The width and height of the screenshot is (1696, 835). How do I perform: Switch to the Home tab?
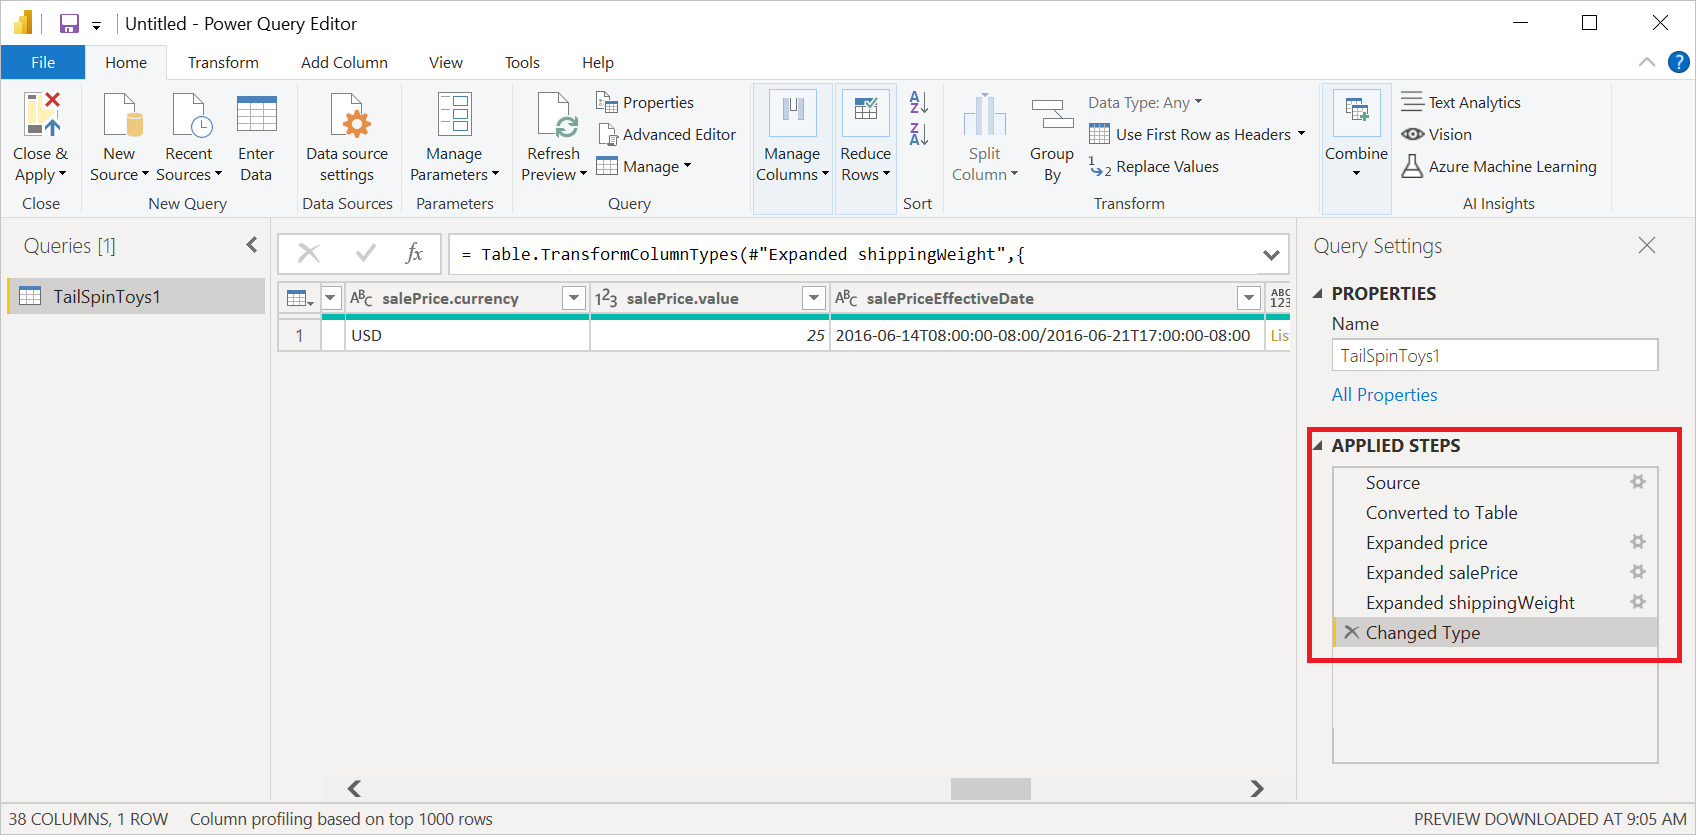click(126, 62)
